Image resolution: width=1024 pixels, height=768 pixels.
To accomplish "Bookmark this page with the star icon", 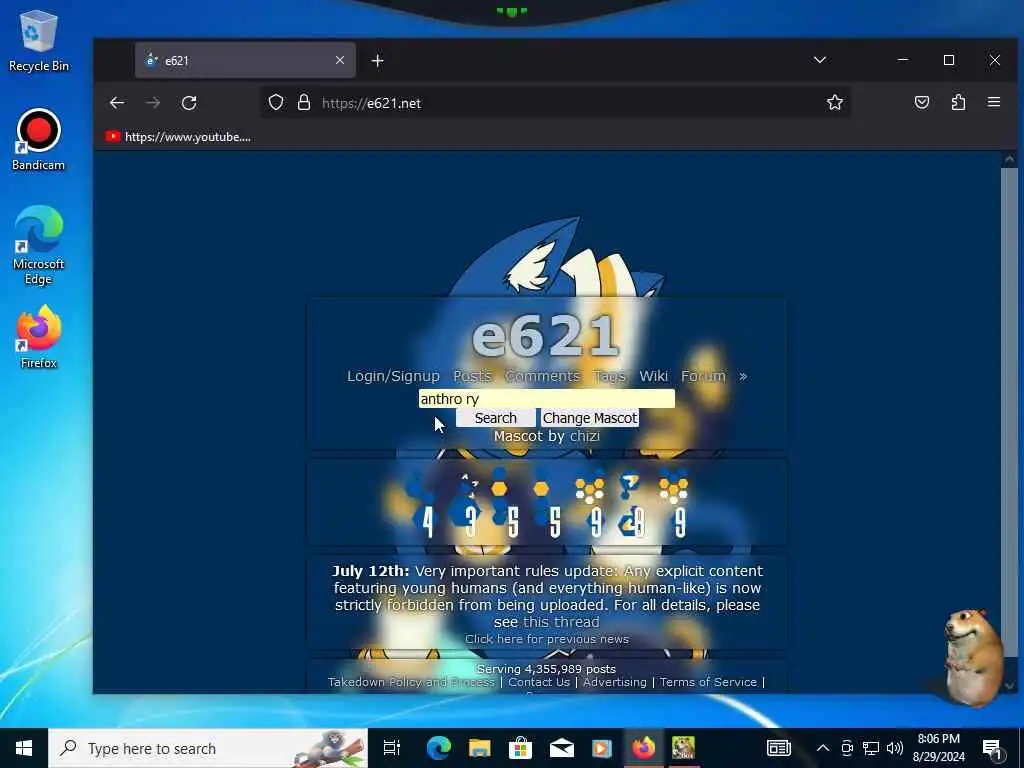I will (835, 103).
